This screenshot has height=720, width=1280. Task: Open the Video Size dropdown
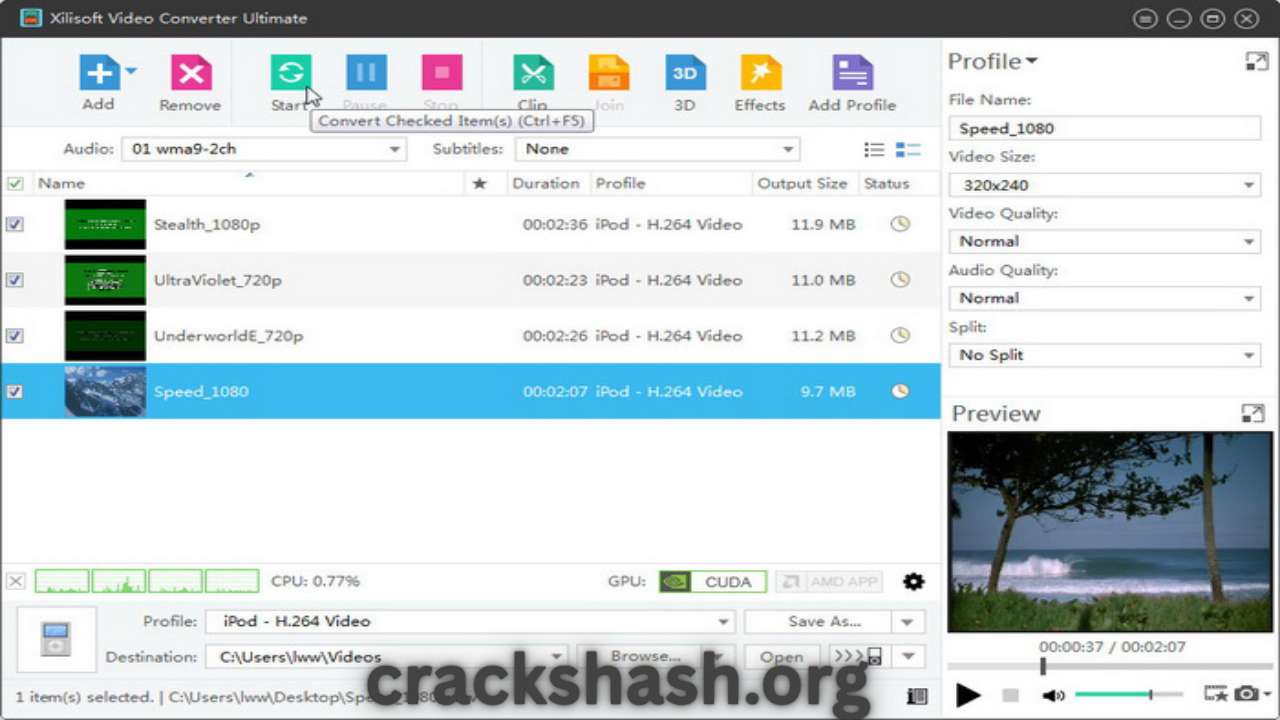tap(1105, 185)
